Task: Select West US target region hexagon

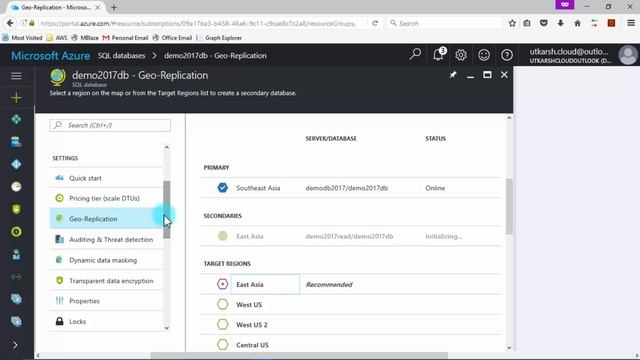Action: click(x=222, y=304)
